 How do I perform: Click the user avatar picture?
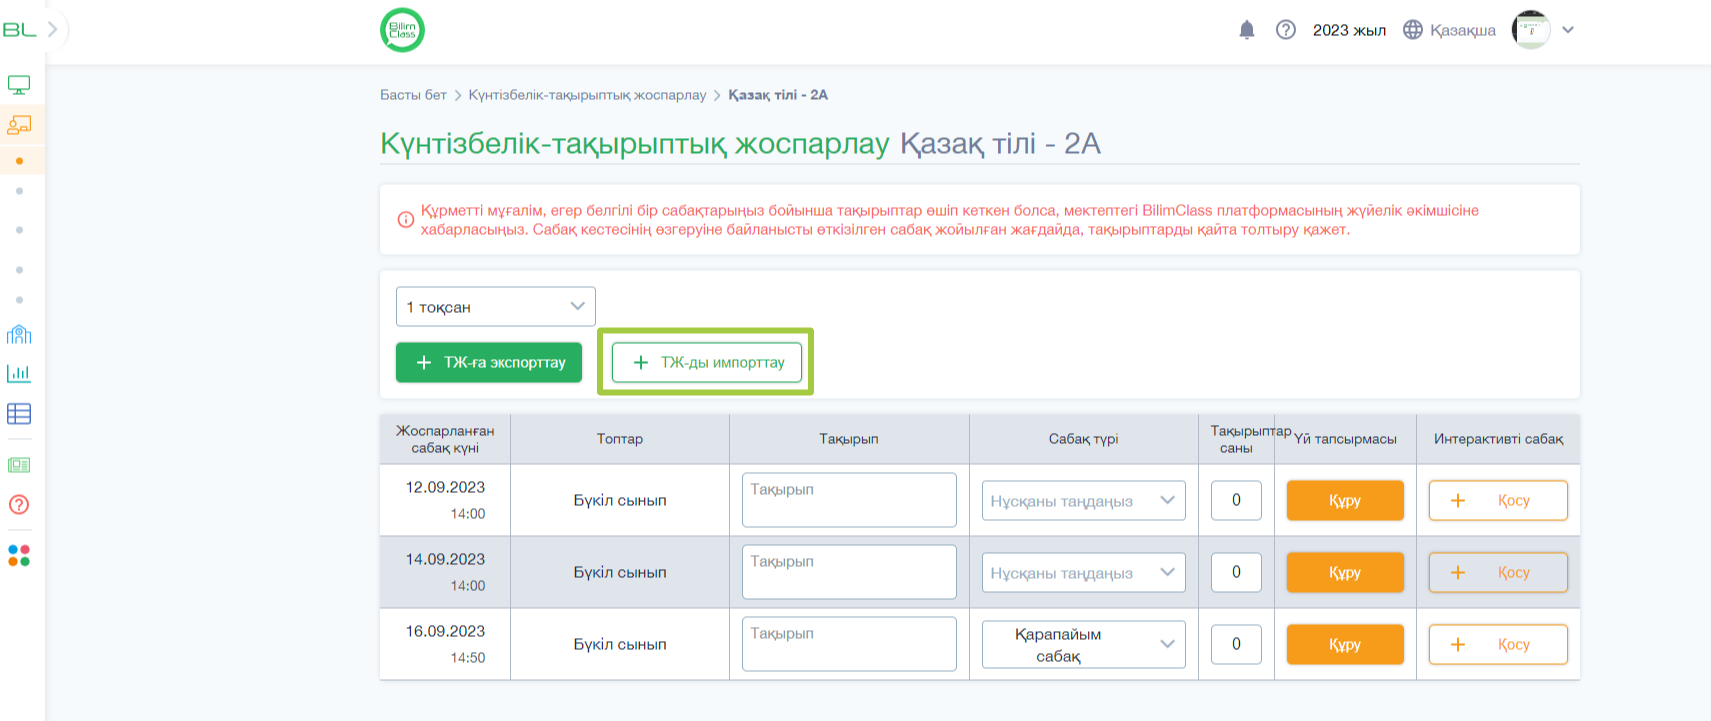point(1531,30)
